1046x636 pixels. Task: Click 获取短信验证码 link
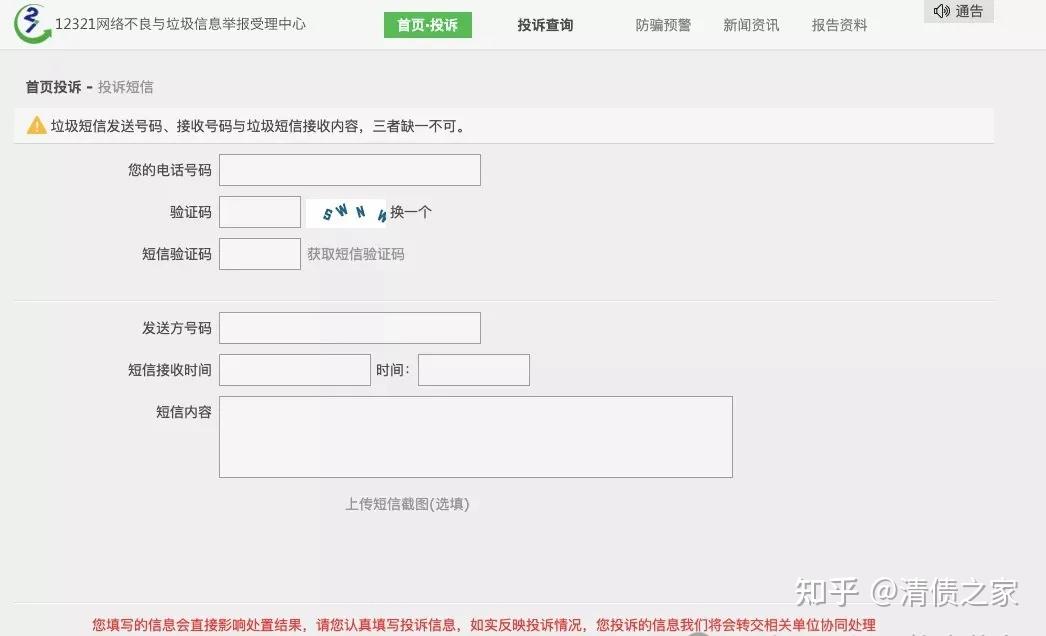click(x=355, y=254)
